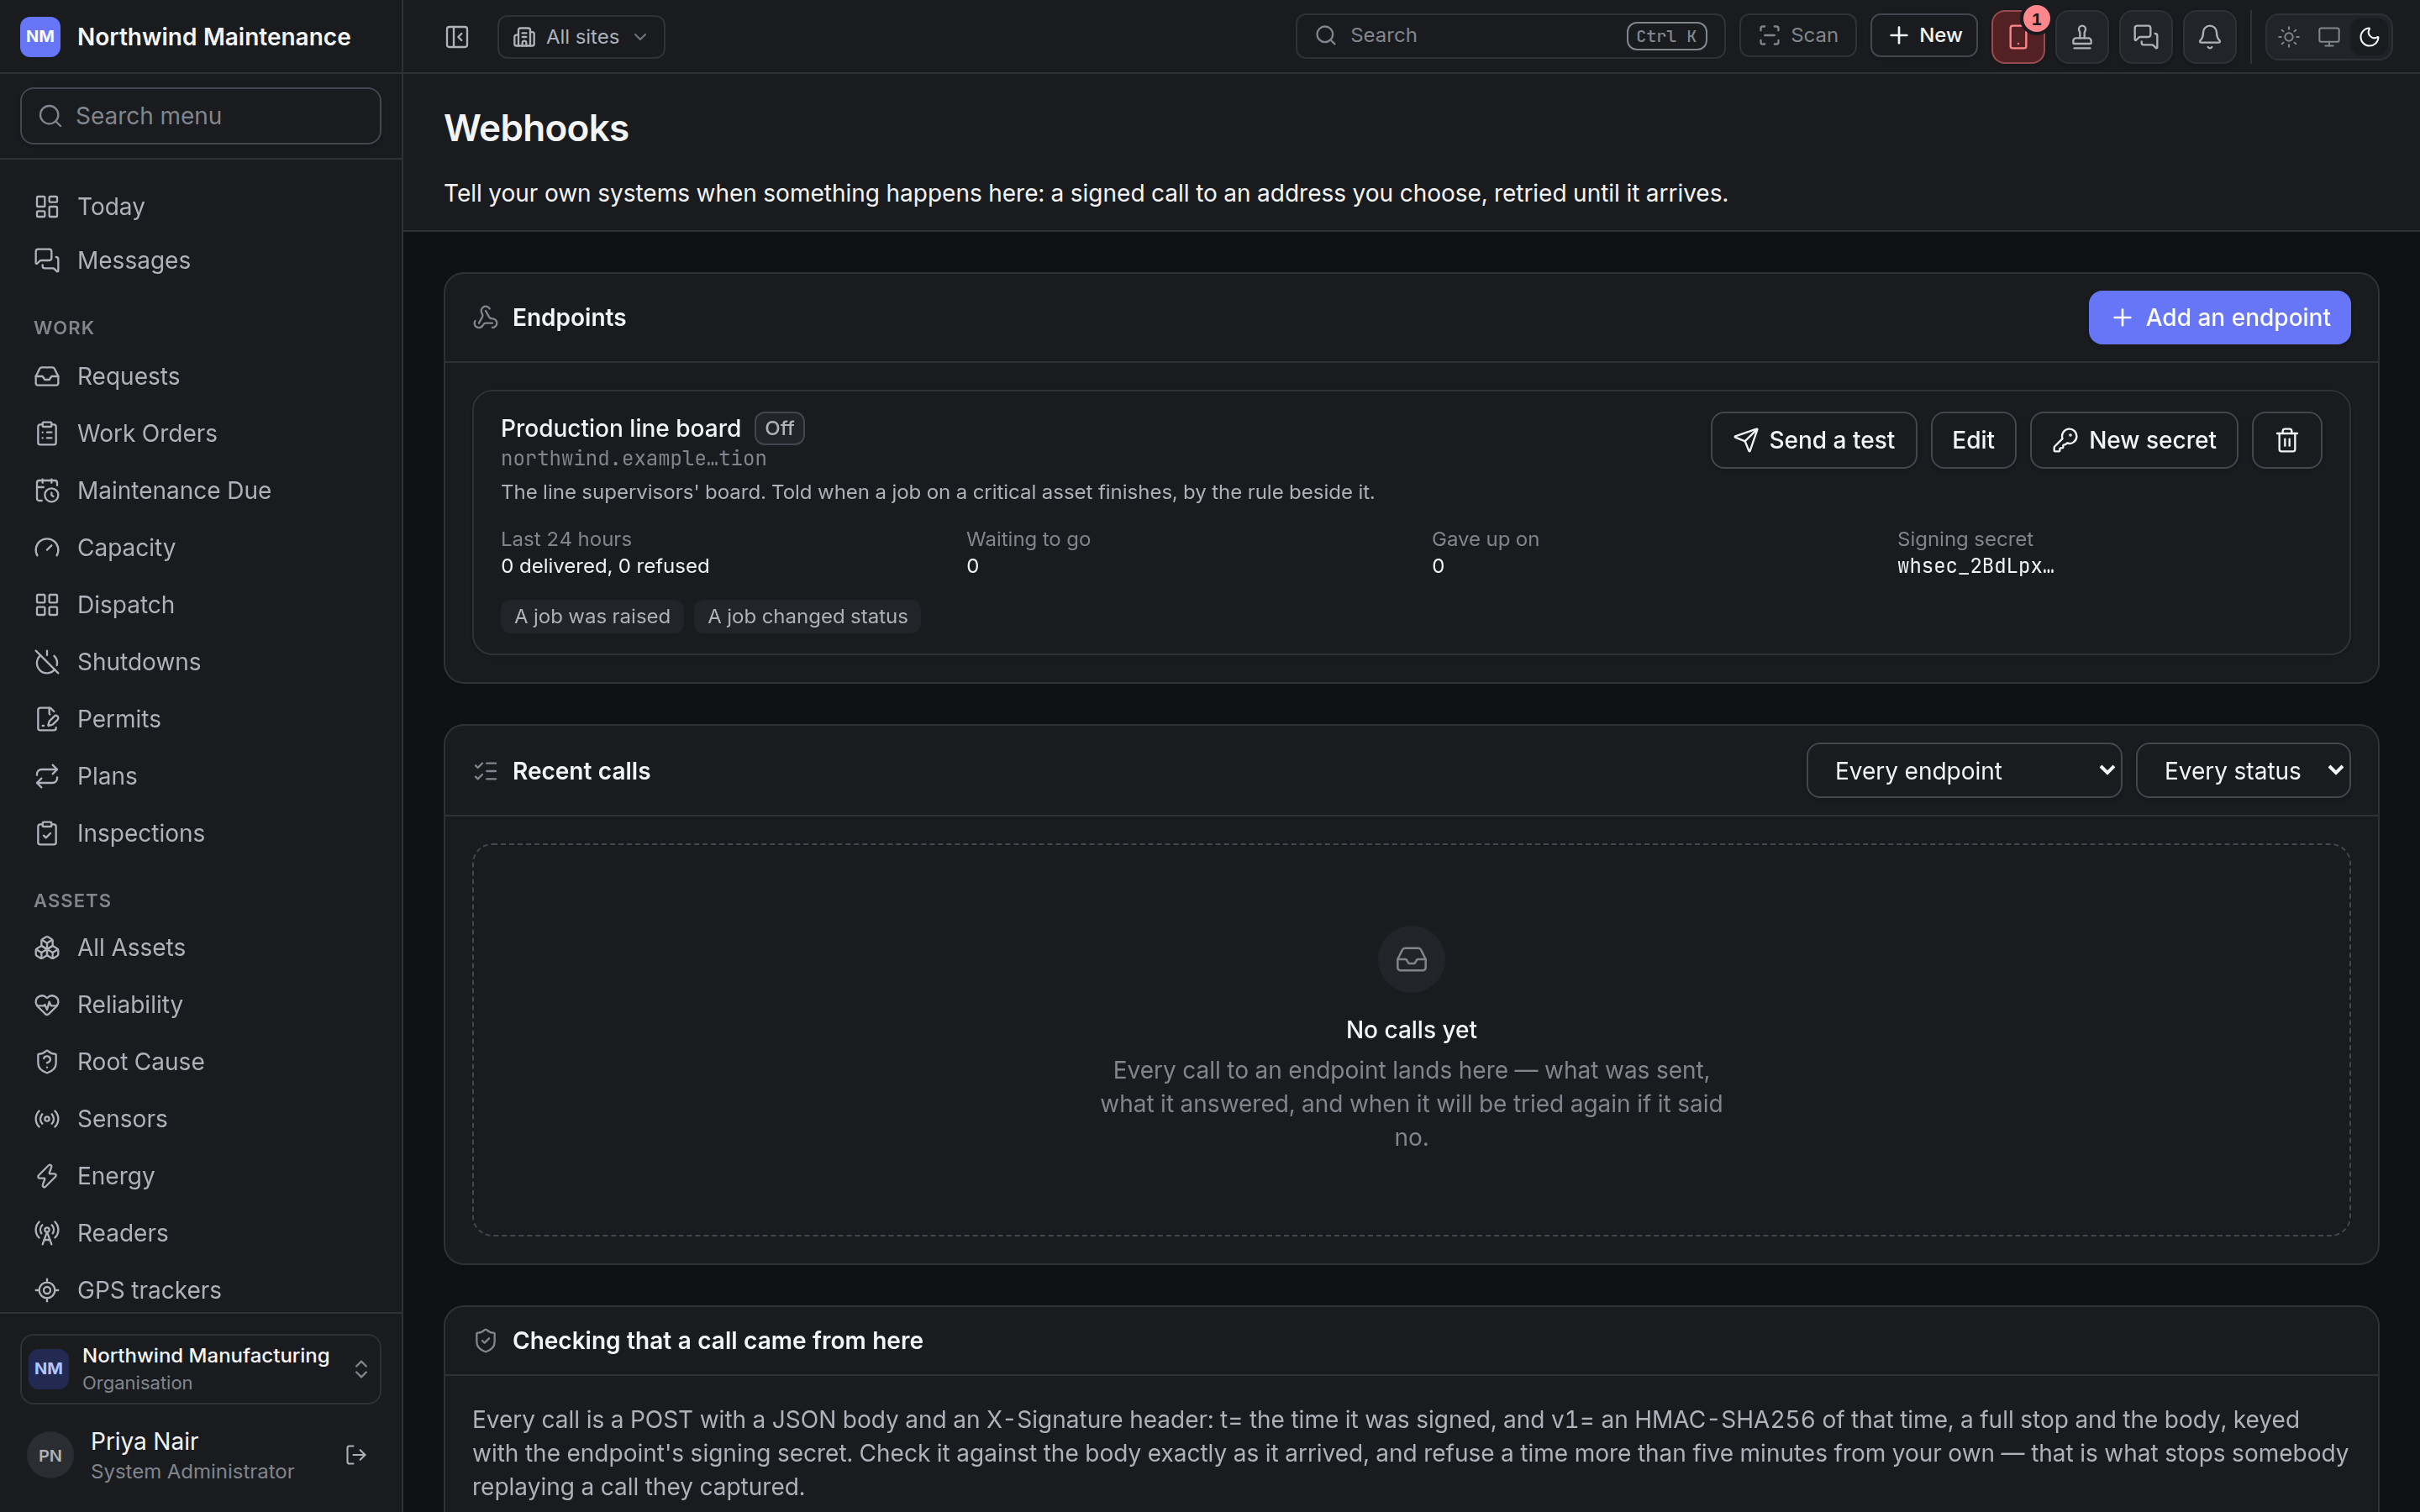Click the empty inbox icon above No calls yet
Image resolution: width=2420 pixels, height=1512 pixels.
pos(1411,959)
